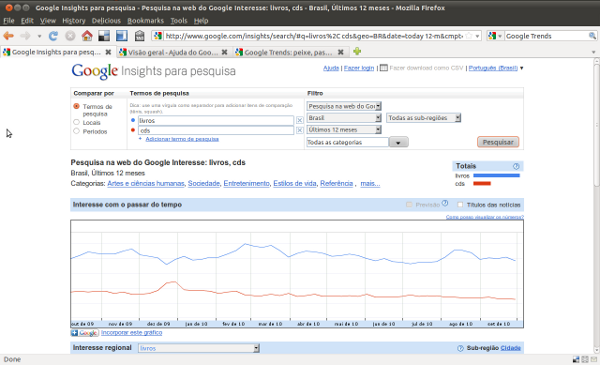Click the Google gadget icon below chart
600x365 pixels.
[x=85, y=333]
